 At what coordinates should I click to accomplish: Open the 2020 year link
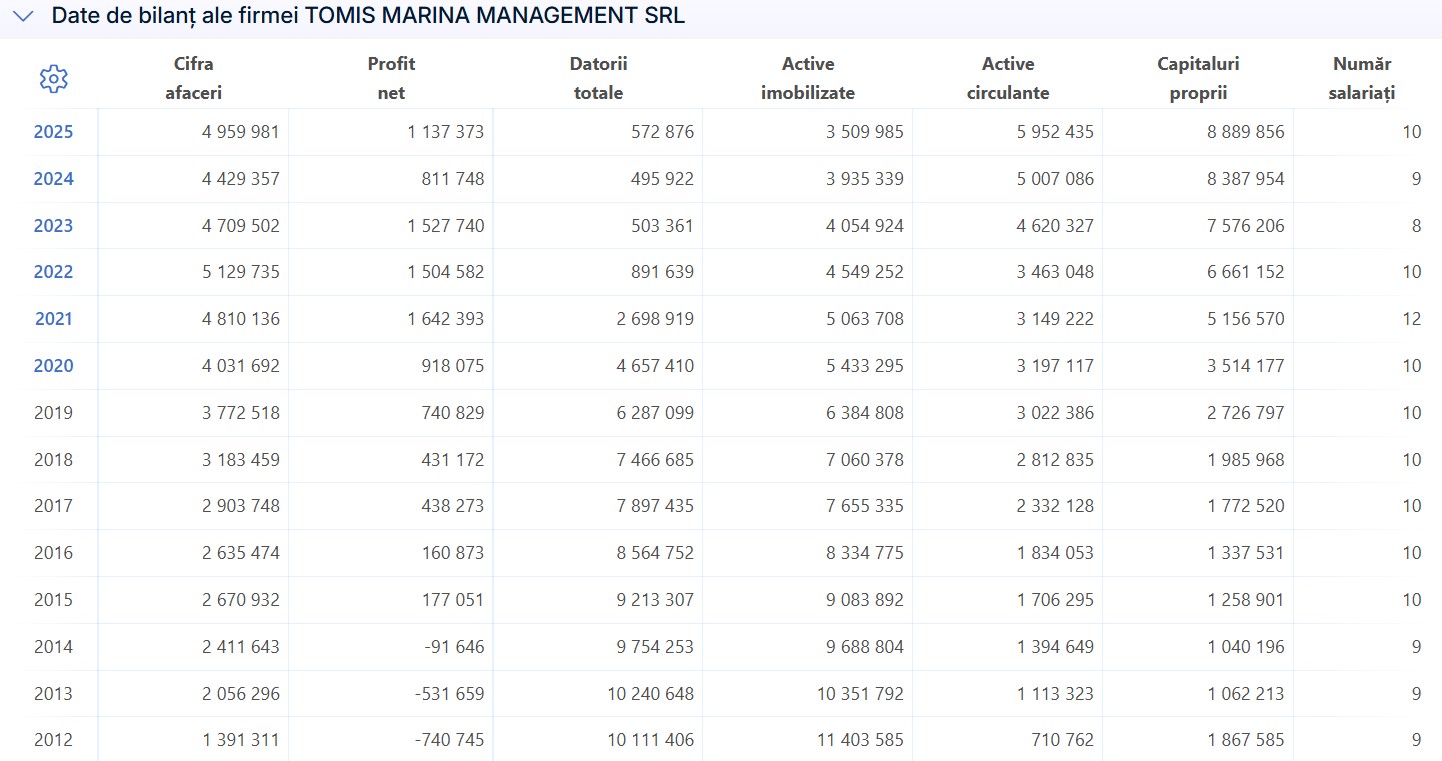[x=53, y=366]
